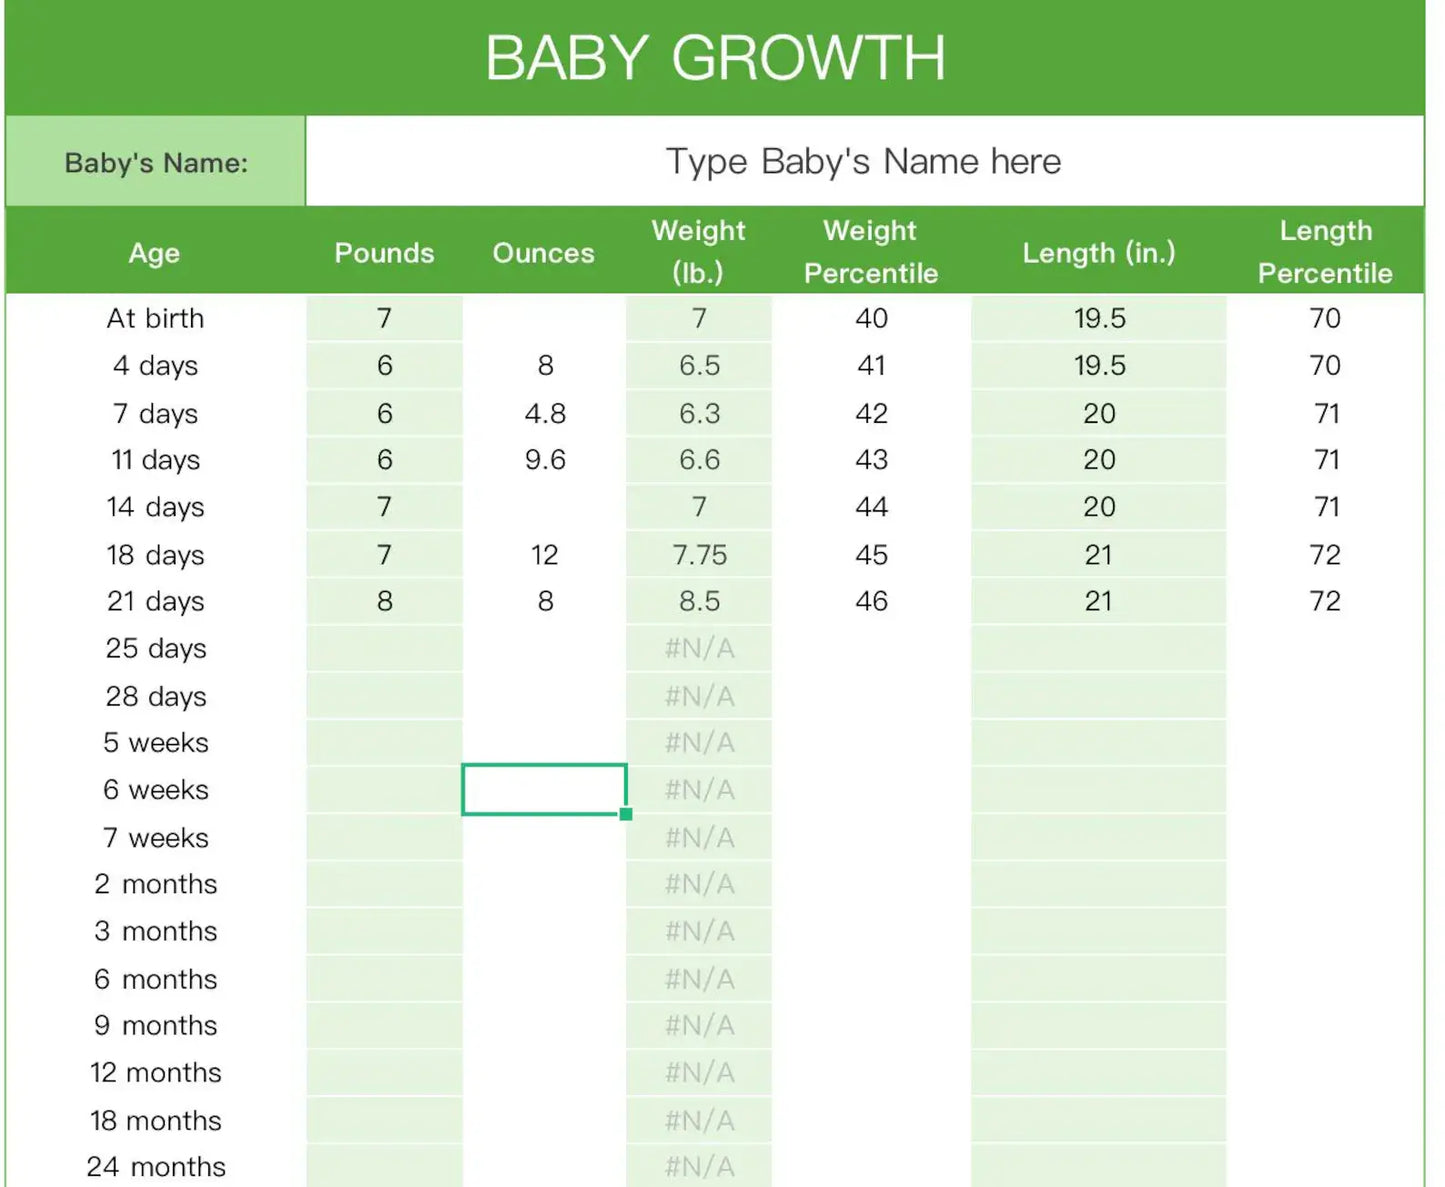Screen dimensions: 1445x1187
Task: Select the Weight cell showing 7.75
Action: point(699,555)
